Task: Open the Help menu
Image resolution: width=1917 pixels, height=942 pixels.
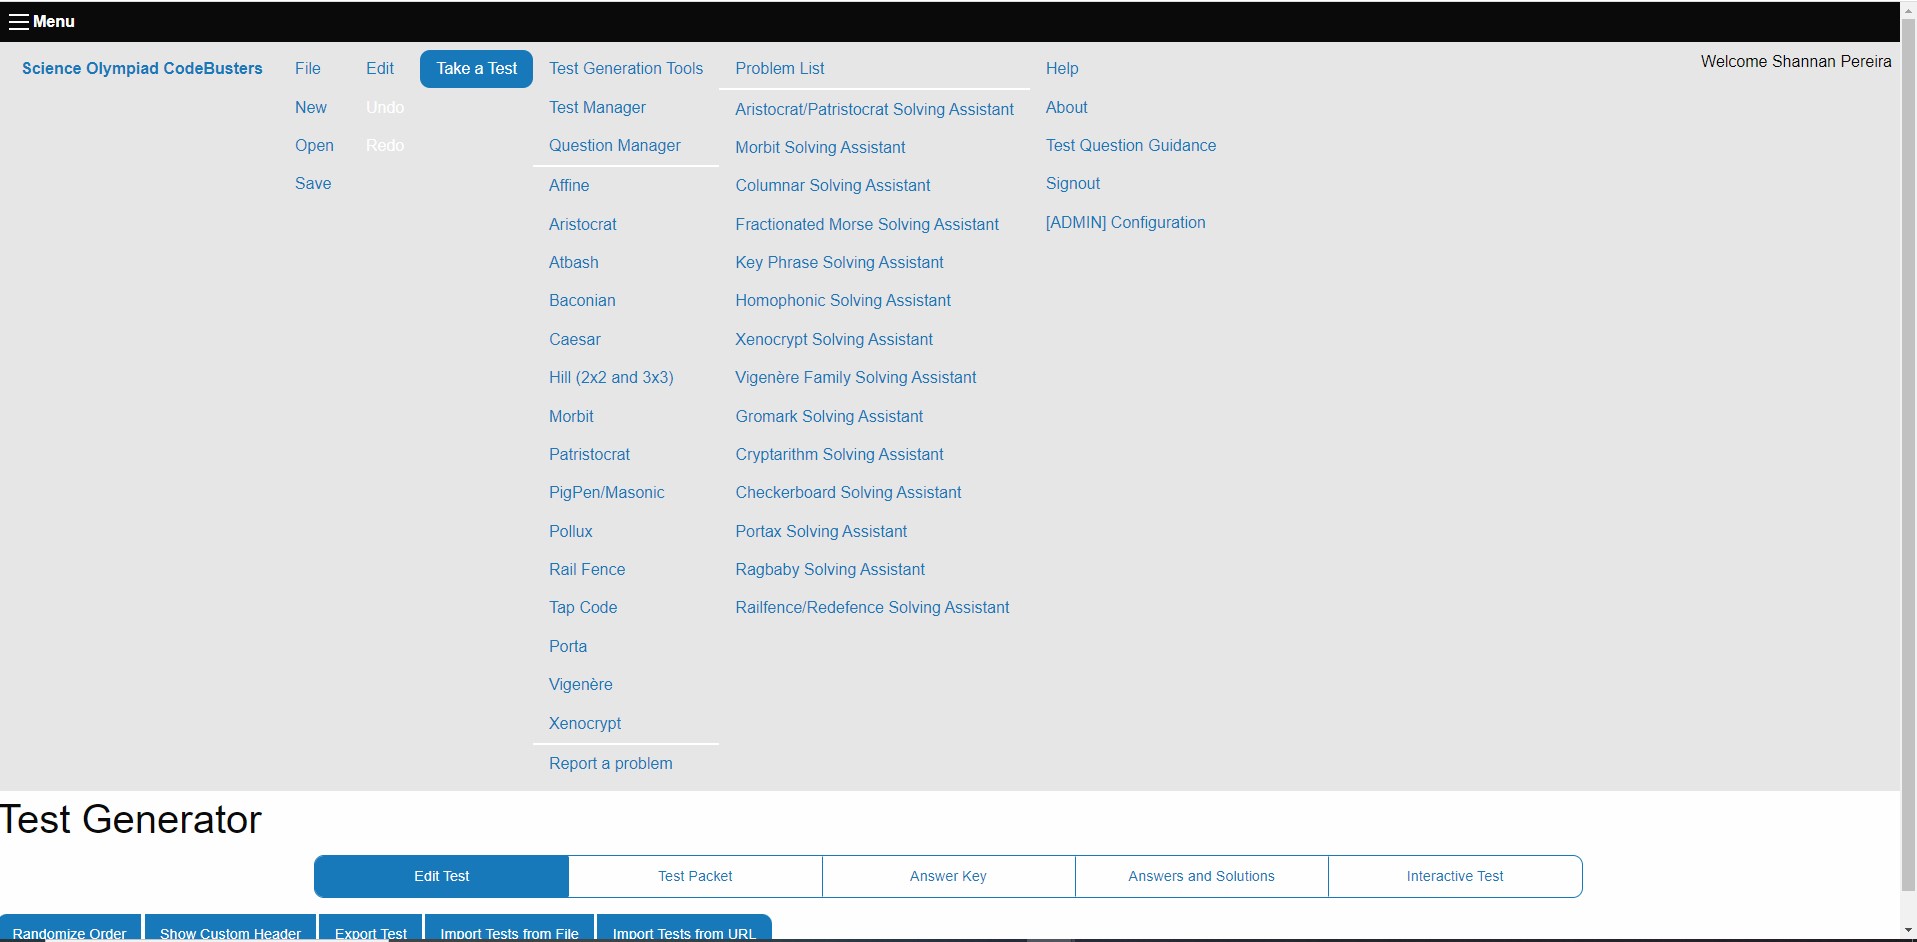Action: coord(1062,68)
